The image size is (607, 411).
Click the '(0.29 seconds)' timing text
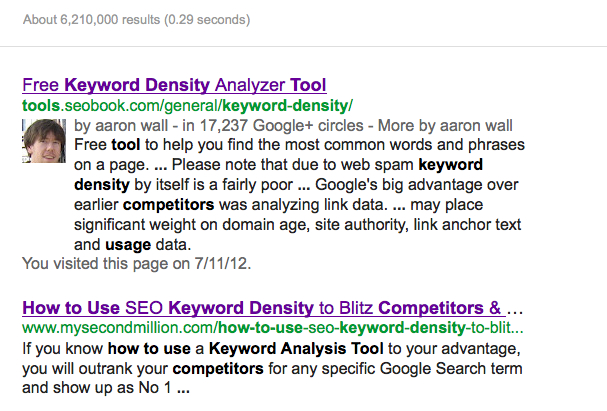207,20
